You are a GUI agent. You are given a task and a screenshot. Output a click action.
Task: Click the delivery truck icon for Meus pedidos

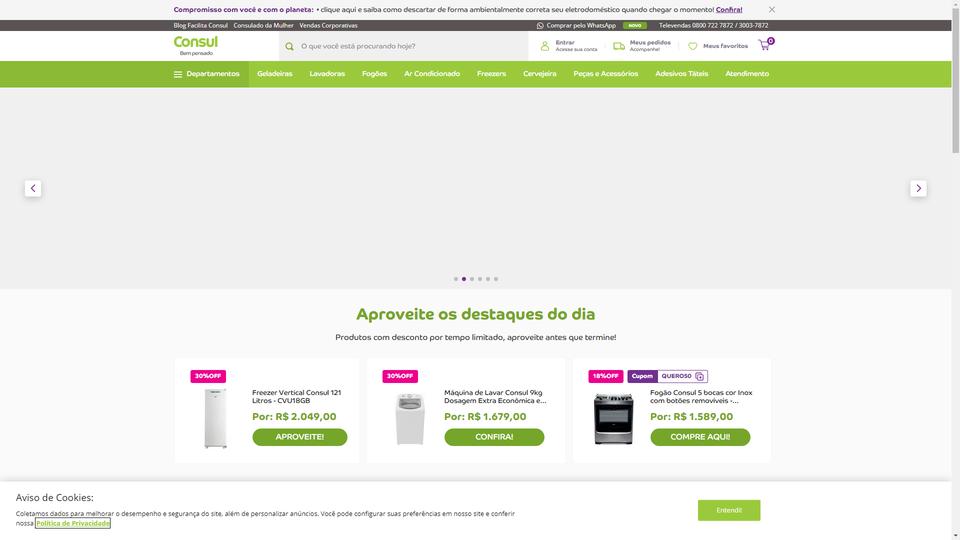[x=619, y=46]
